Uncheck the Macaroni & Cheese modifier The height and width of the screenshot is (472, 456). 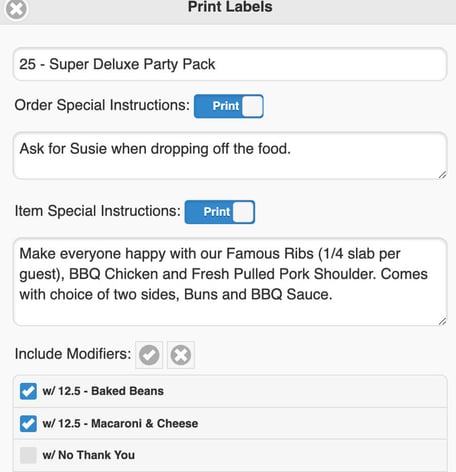point(28,424)
